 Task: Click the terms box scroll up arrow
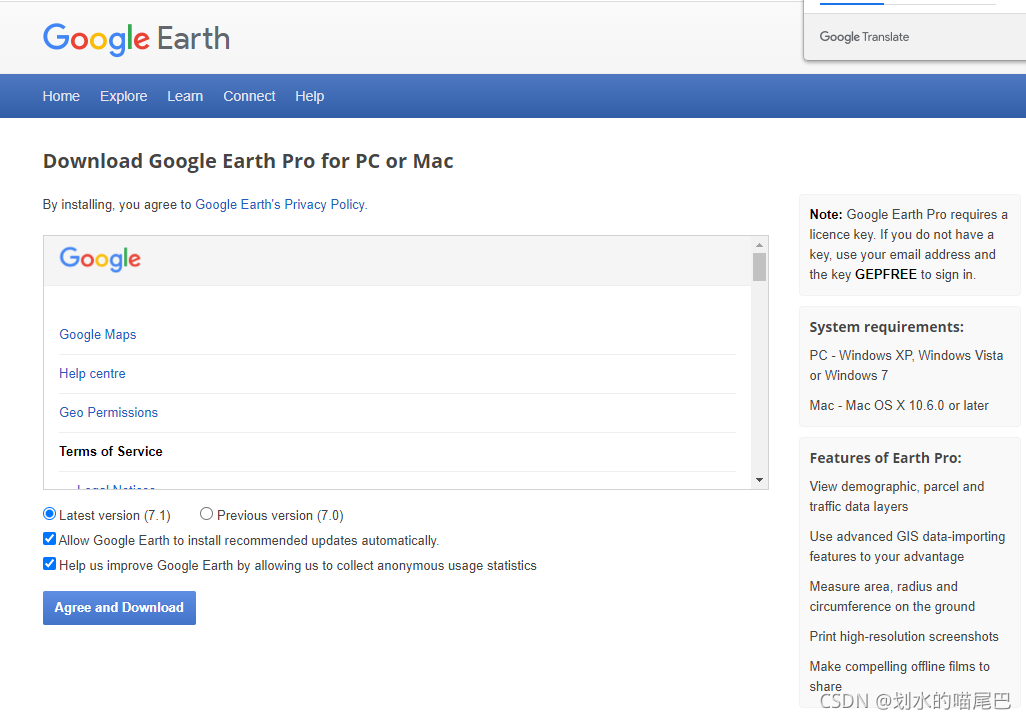point(759,245)
